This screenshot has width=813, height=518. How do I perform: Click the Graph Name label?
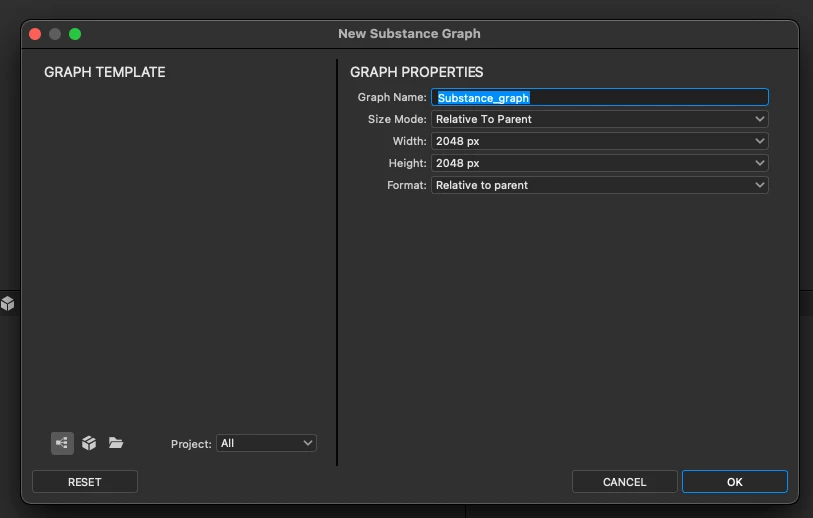pos(392,97)
